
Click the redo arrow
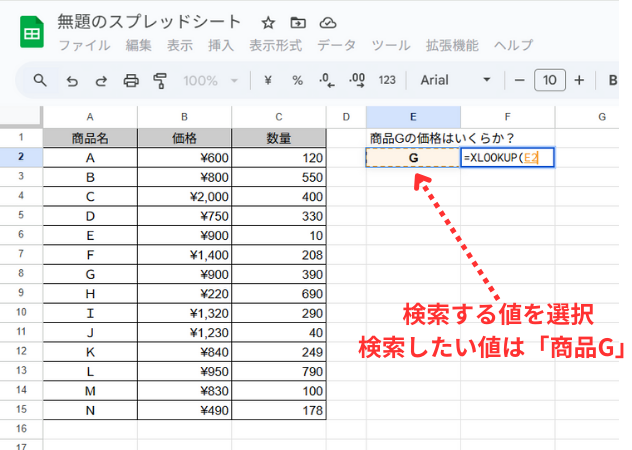coord(101,80)
